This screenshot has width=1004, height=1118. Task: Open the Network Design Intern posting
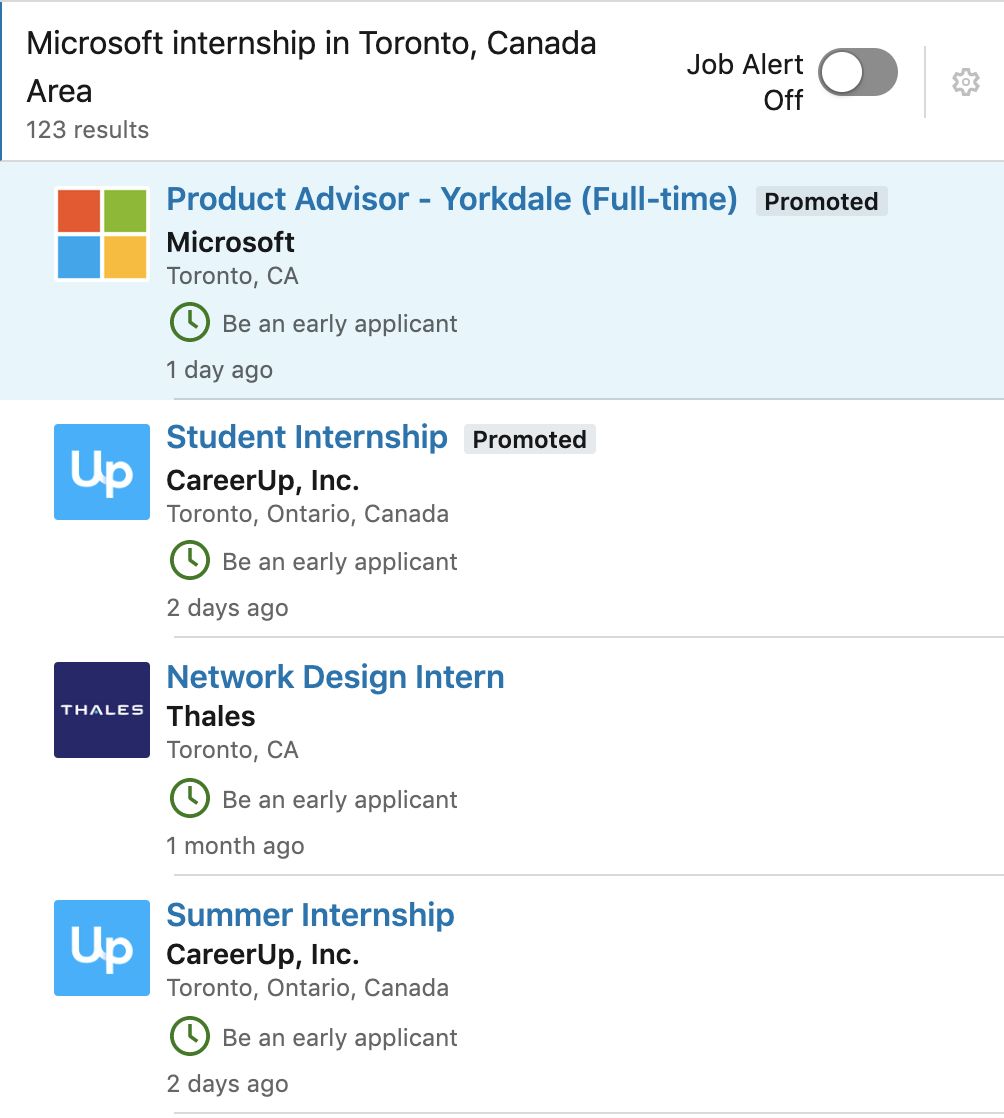pyautogui.click(x=335, y=677)
